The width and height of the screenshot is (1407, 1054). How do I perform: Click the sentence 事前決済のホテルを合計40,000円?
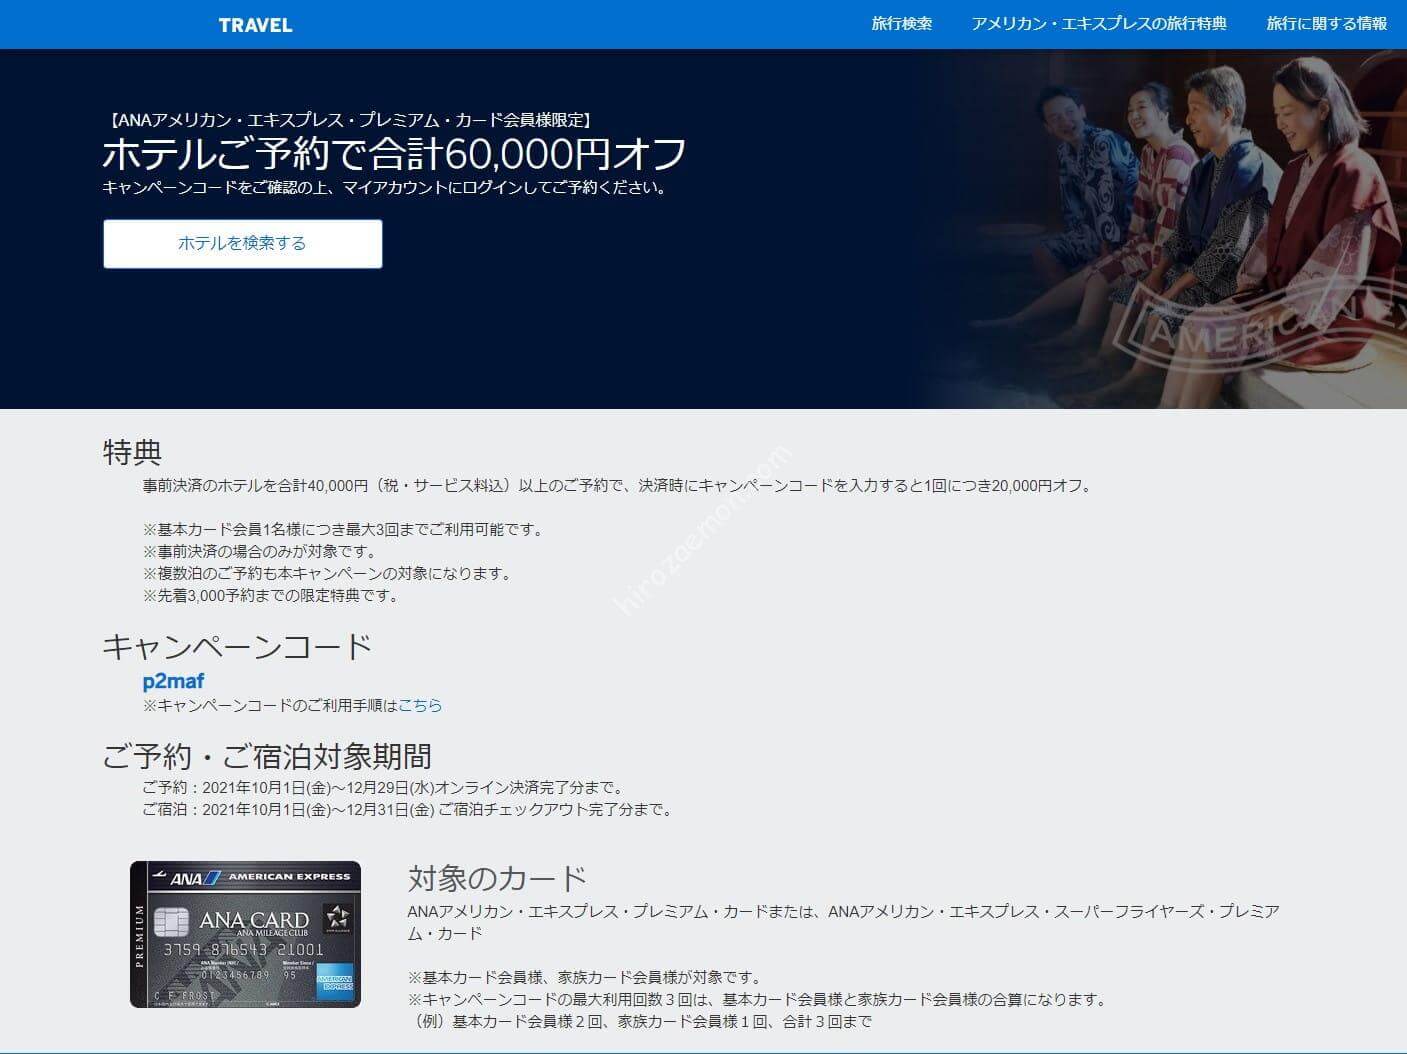coord(619,486)
